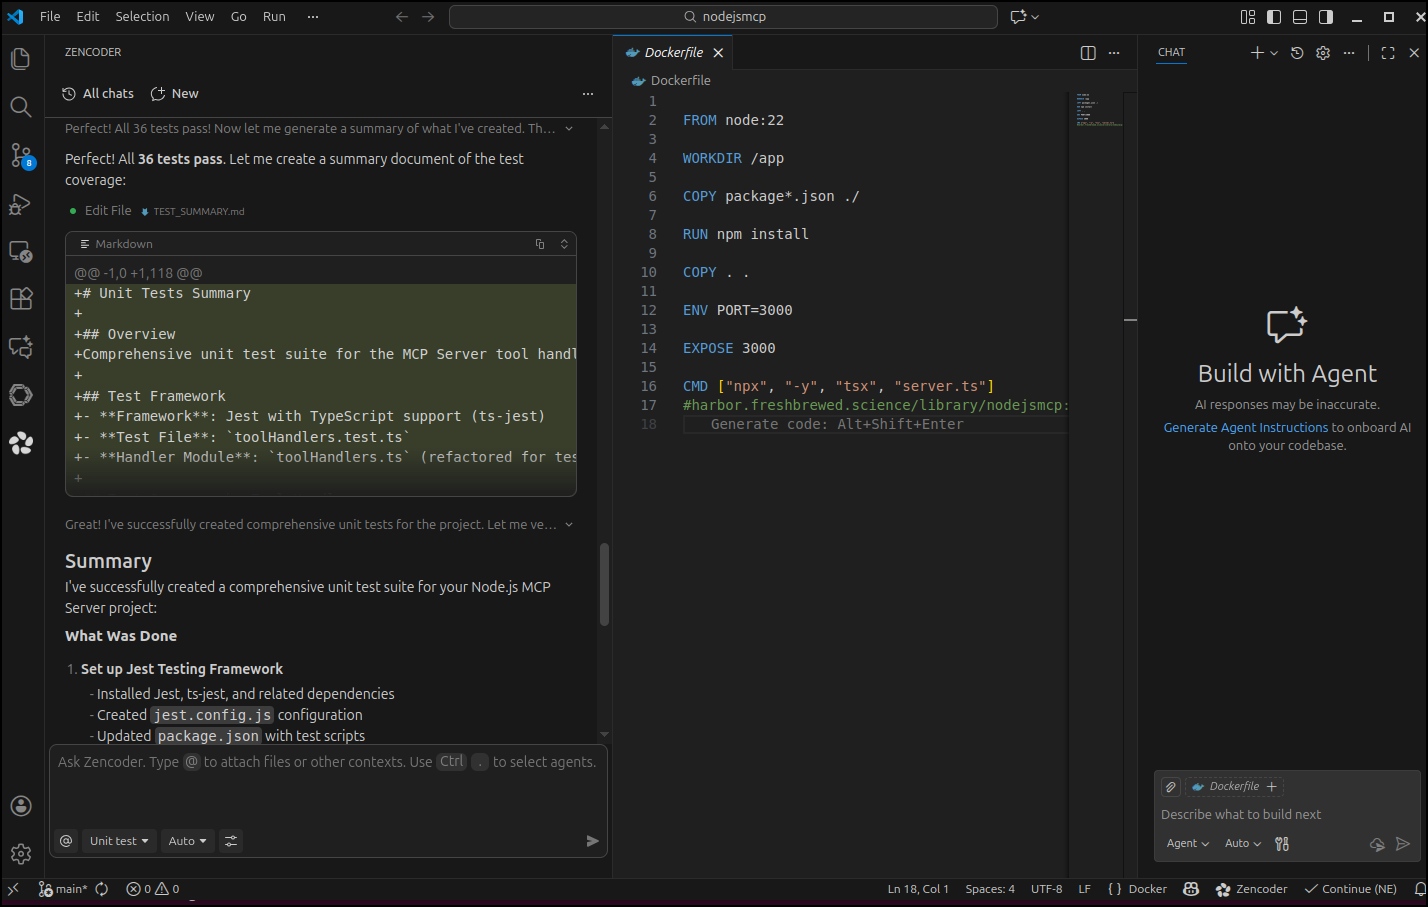Open Chat panel settings gear

pos(1322,53)
